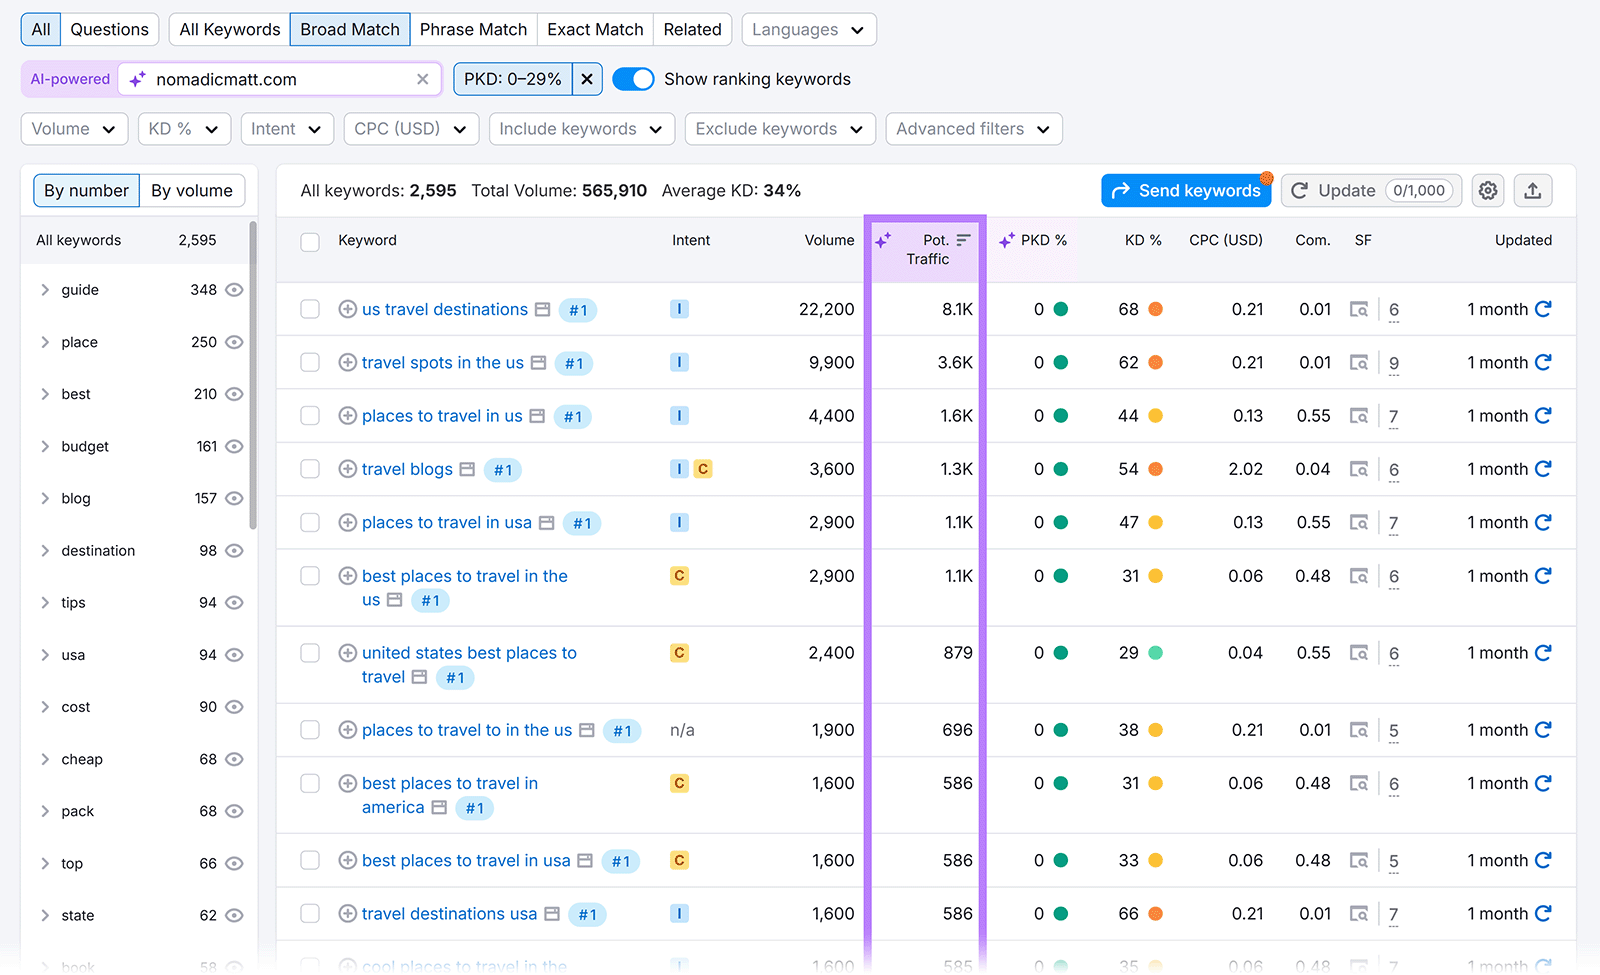Click the export icon beside the settings gear

(x=1533, y=190)
